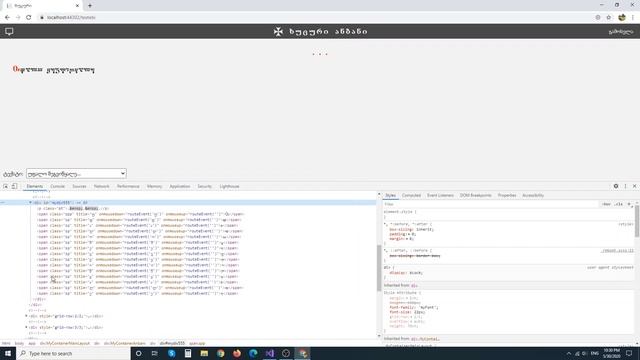Open the Chrome three-dot menu
The height and width of the screenshot is (360, 640).
633,18
